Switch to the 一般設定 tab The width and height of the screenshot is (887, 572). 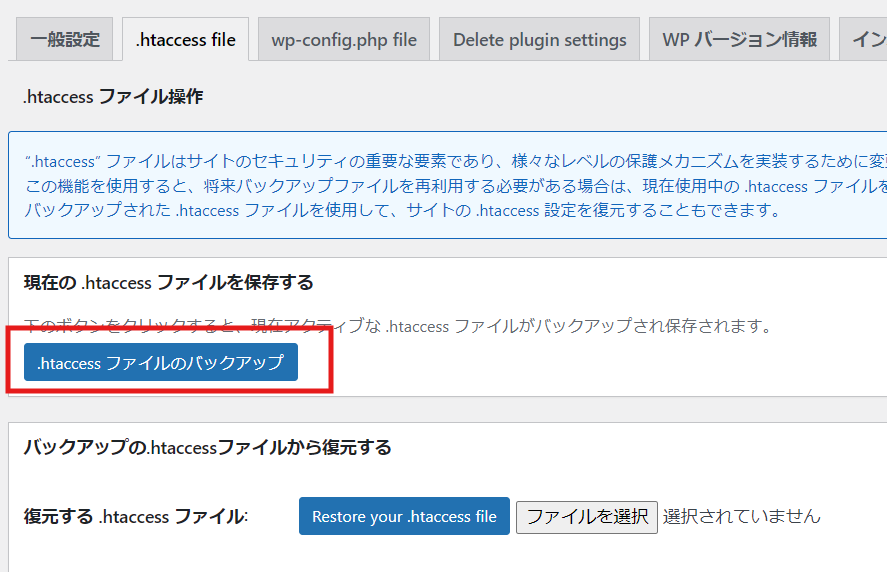click(x=65, y=40)
